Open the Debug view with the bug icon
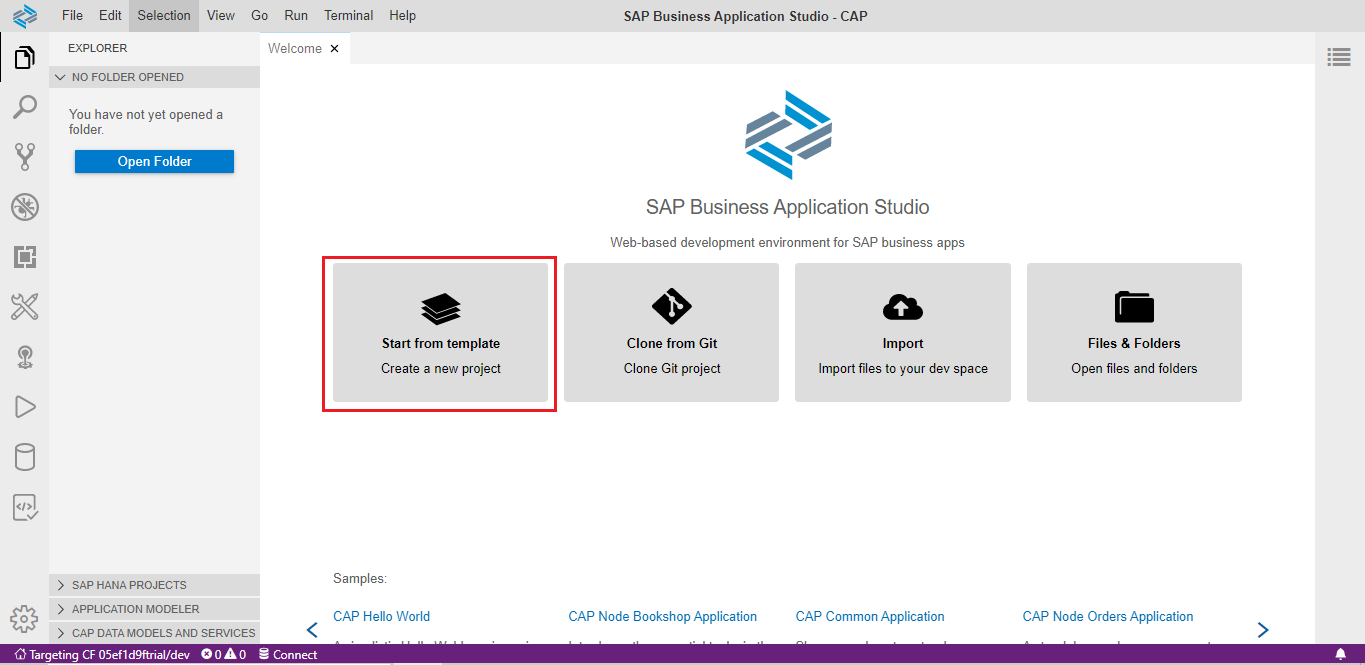This screenshot has height=665, width=1365. click(x=24, y=207)
